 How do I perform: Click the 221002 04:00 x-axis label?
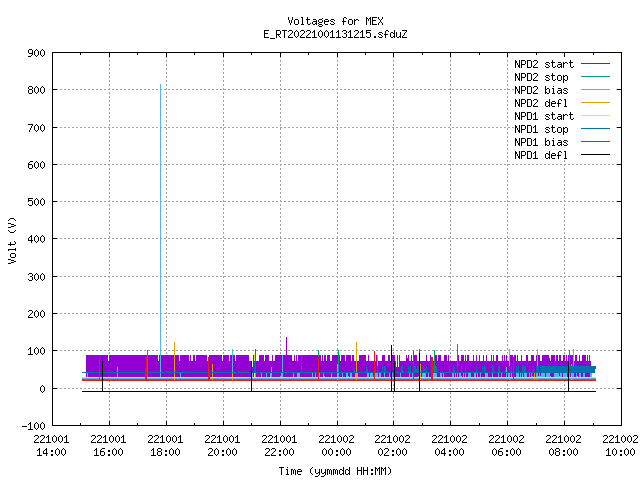449,446
